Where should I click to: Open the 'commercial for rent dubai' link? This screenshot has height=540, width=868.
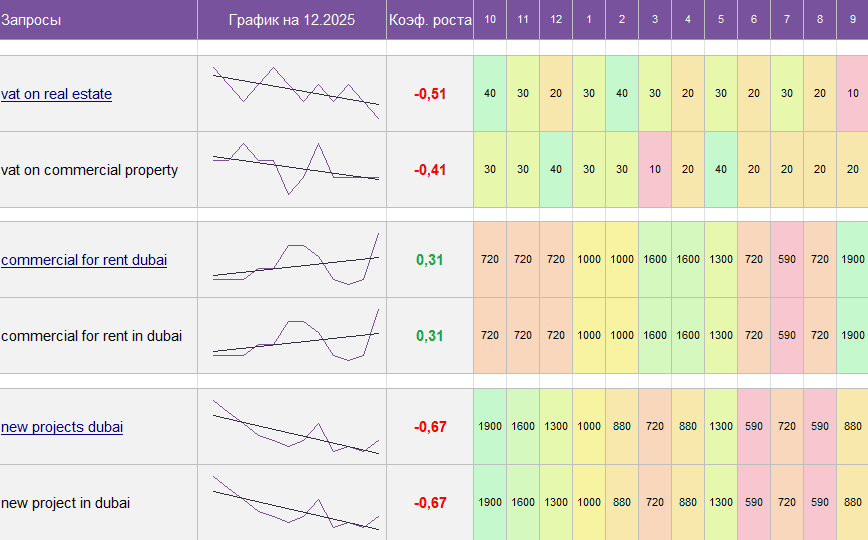(x=84, y=260)
